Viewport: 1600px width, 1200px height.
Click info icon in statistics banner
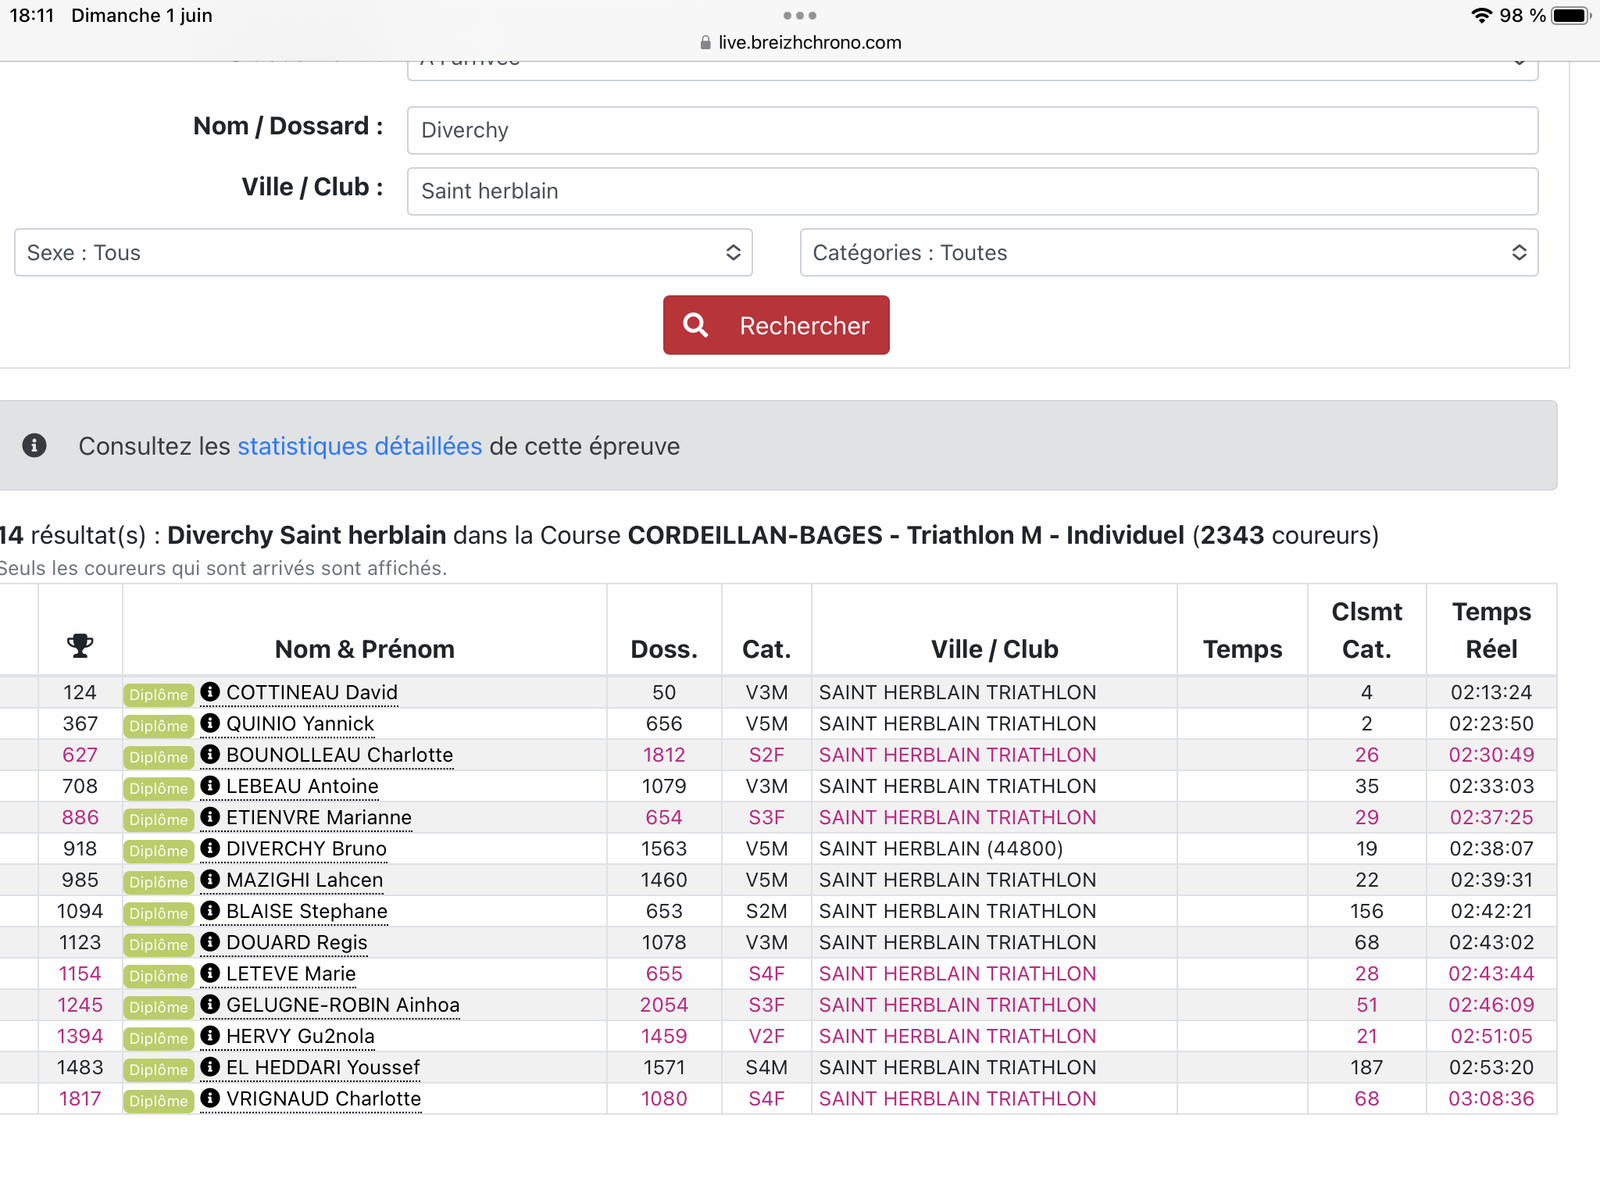click(x=35, y=446)
